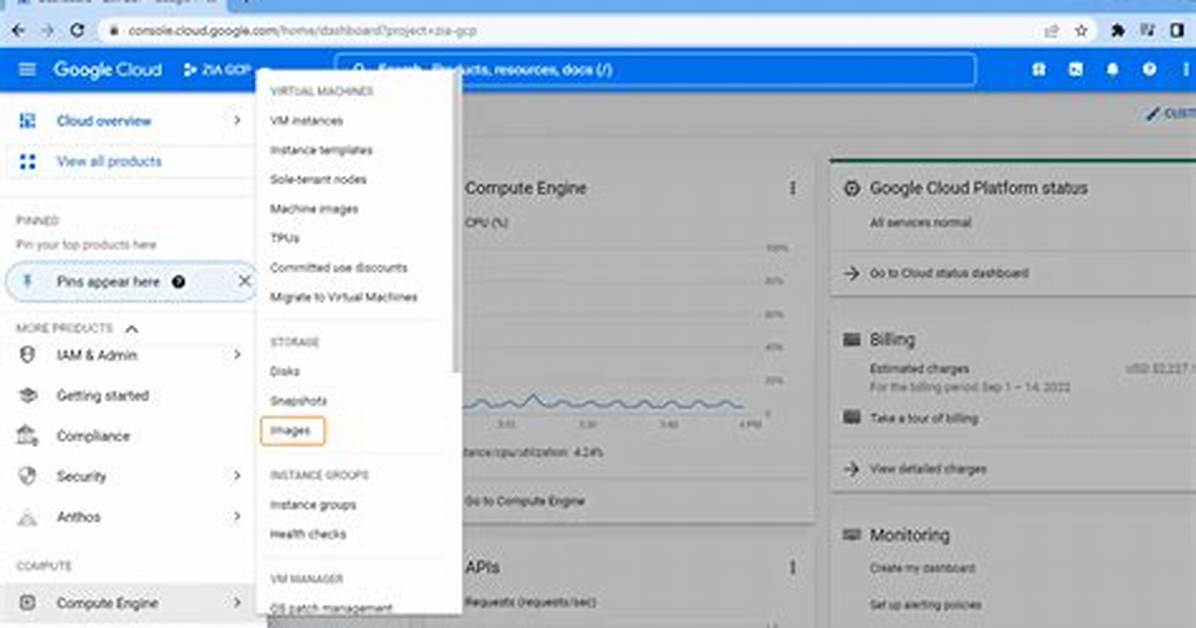
Task: Reload the page with the refresh icon
Action: click(x=77, y=31)
